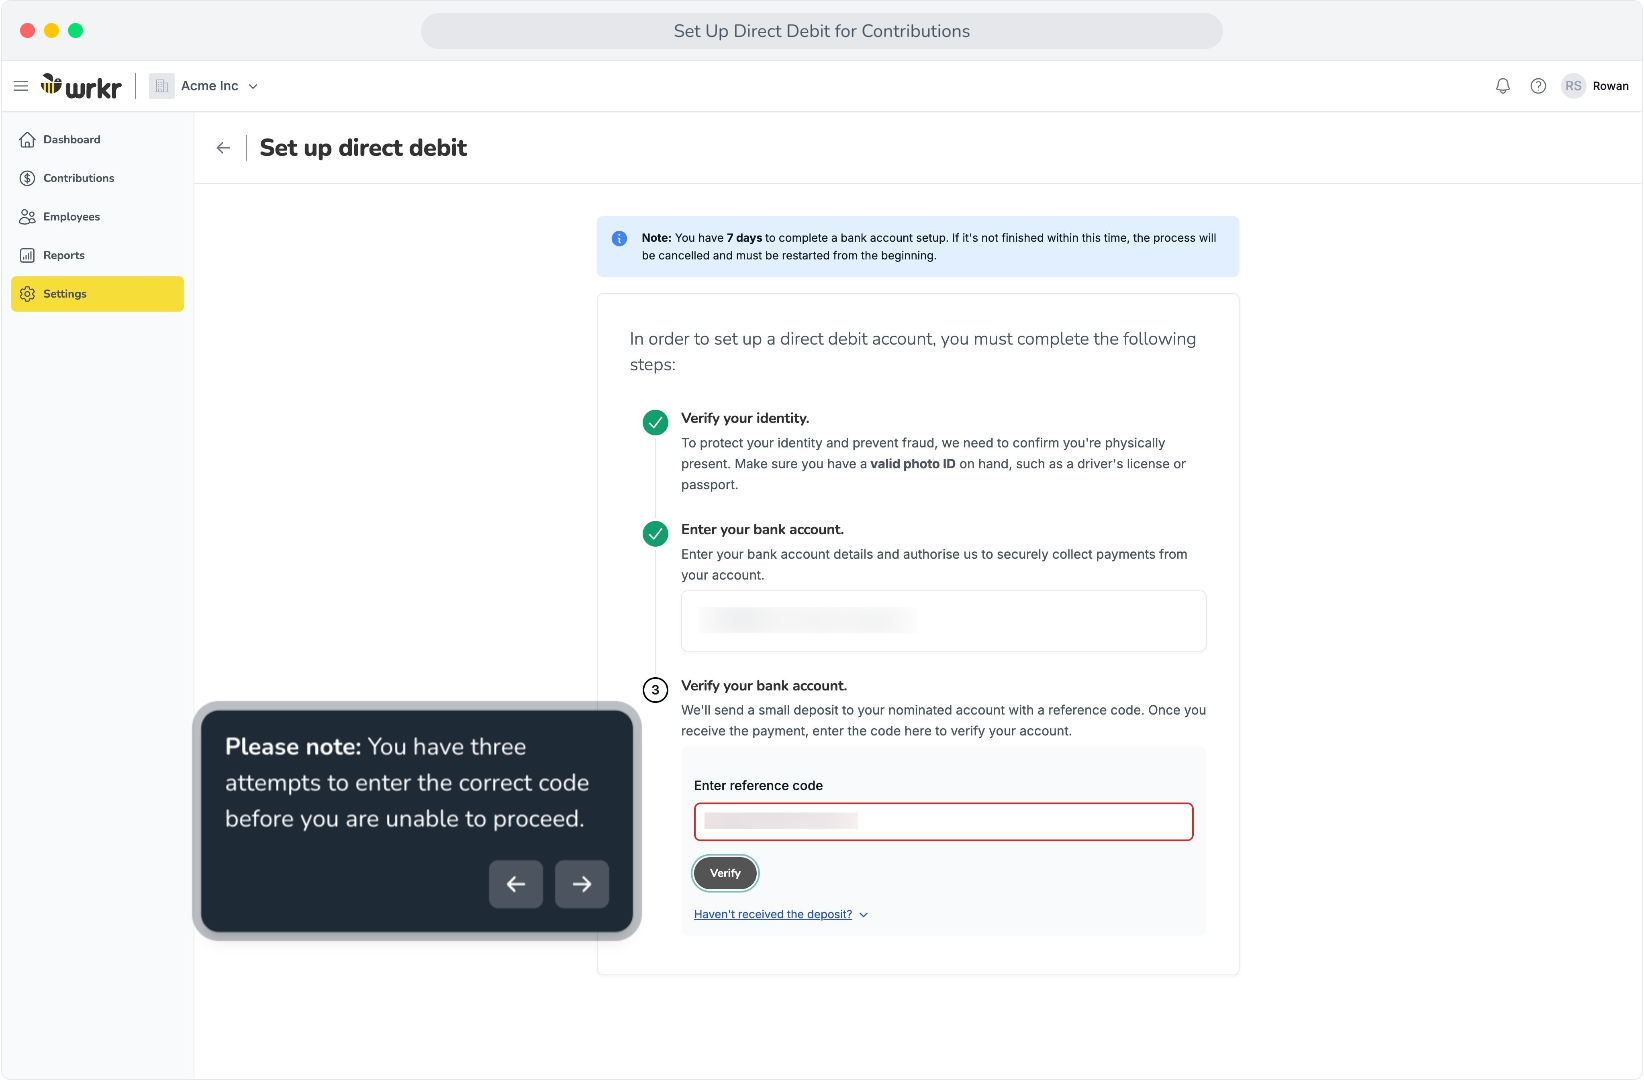Expand the Haven't received the deposit chevron
The width and height of the screenshot is (1644, 1080).
[x=864, y=915]
